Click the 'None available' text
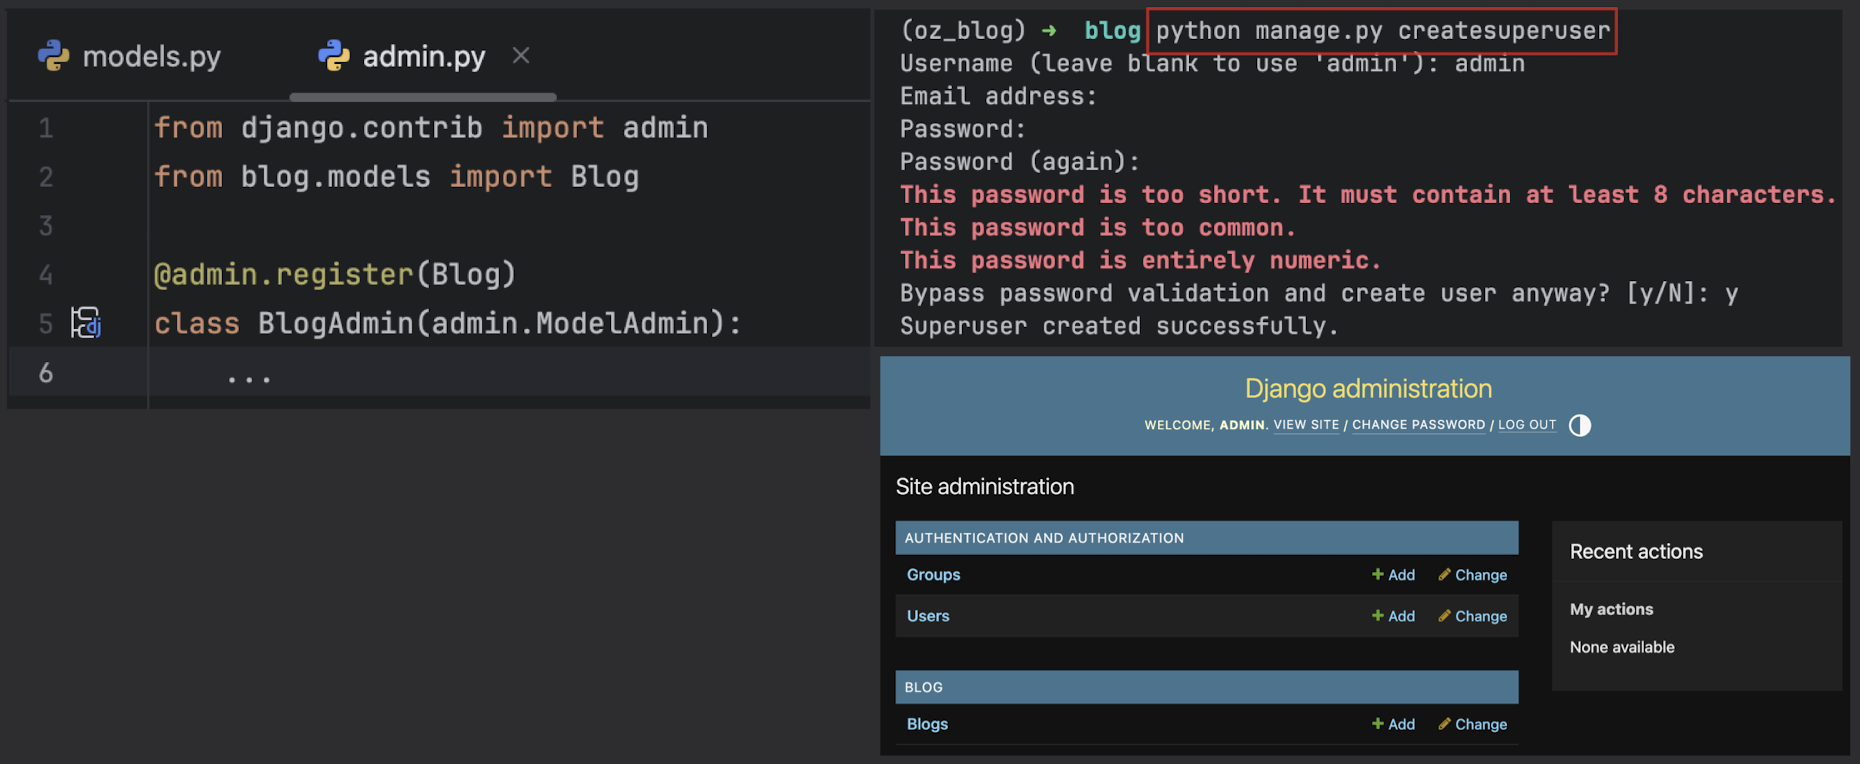The image size is (1860, 764). pyautogui.click(x=1622, y=647)
